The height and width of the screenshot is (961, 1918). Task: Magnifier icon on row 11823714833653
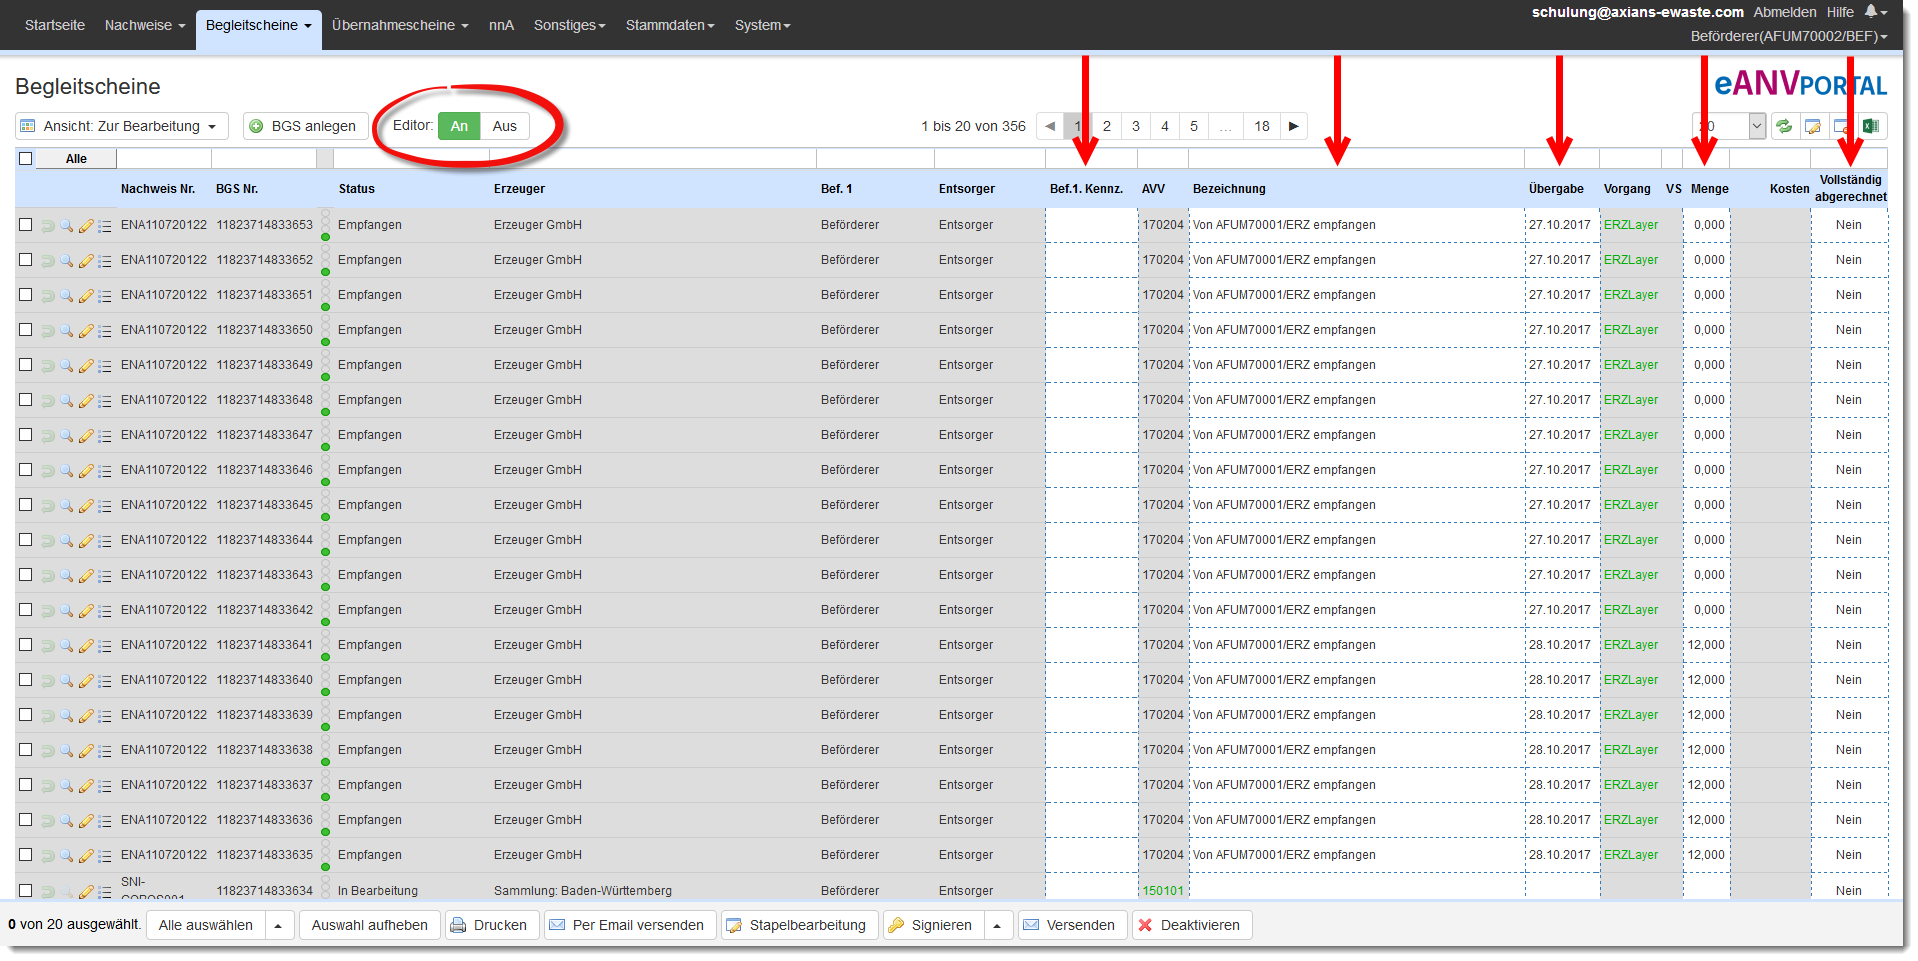click(x=66, y=226)
